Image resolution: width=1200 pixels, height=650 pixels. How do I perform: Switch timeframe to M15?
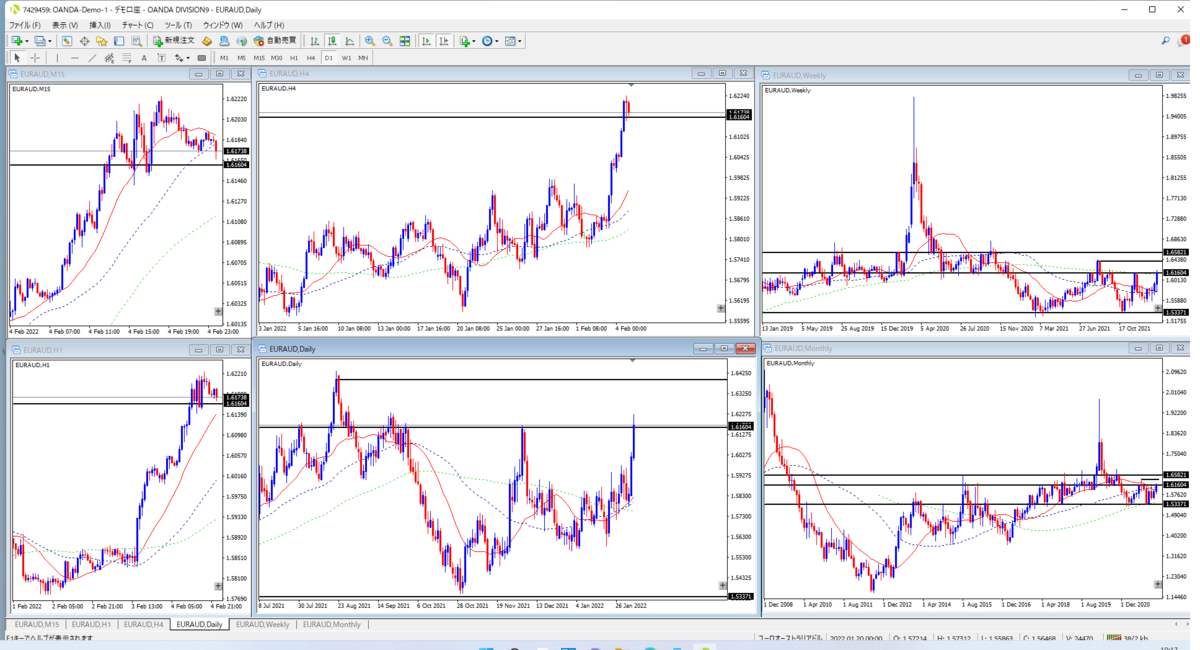259,58
